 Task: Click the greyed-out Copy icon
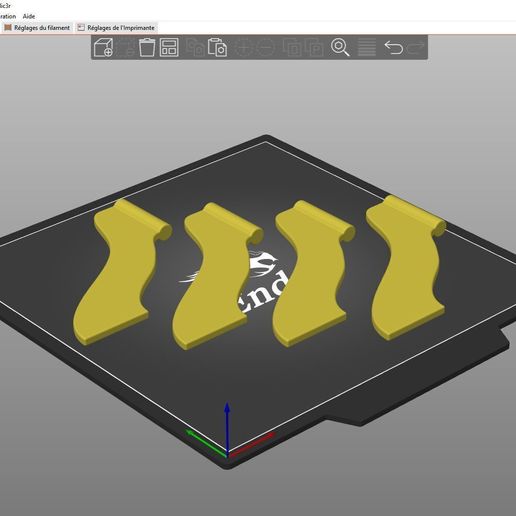195,47
